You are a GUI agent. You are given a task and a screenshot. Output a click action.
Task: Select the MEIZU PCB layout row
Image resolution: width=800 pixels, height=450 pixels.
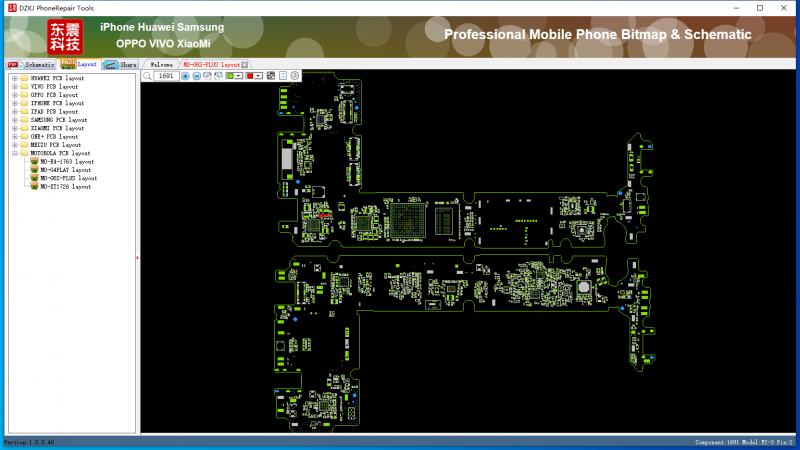(x=56, y=145)
